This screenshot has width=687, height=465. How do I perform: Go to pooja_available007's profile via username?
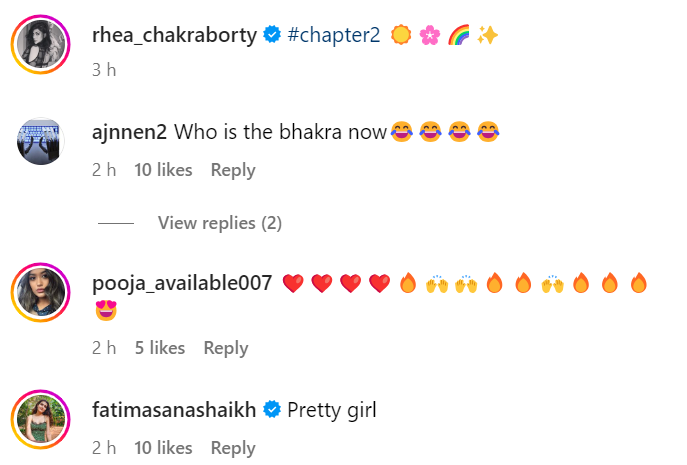181,283
